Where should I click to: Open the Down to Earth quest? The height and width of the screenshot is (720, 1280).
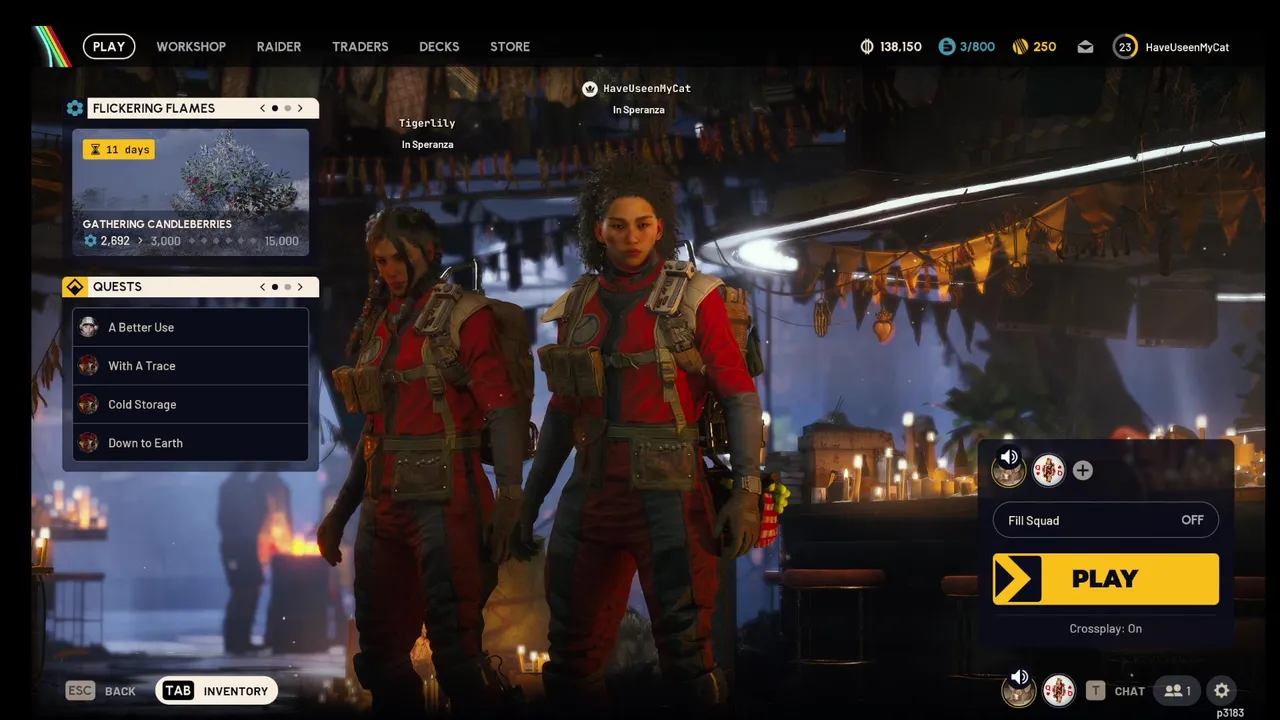[x=190, y=443]
